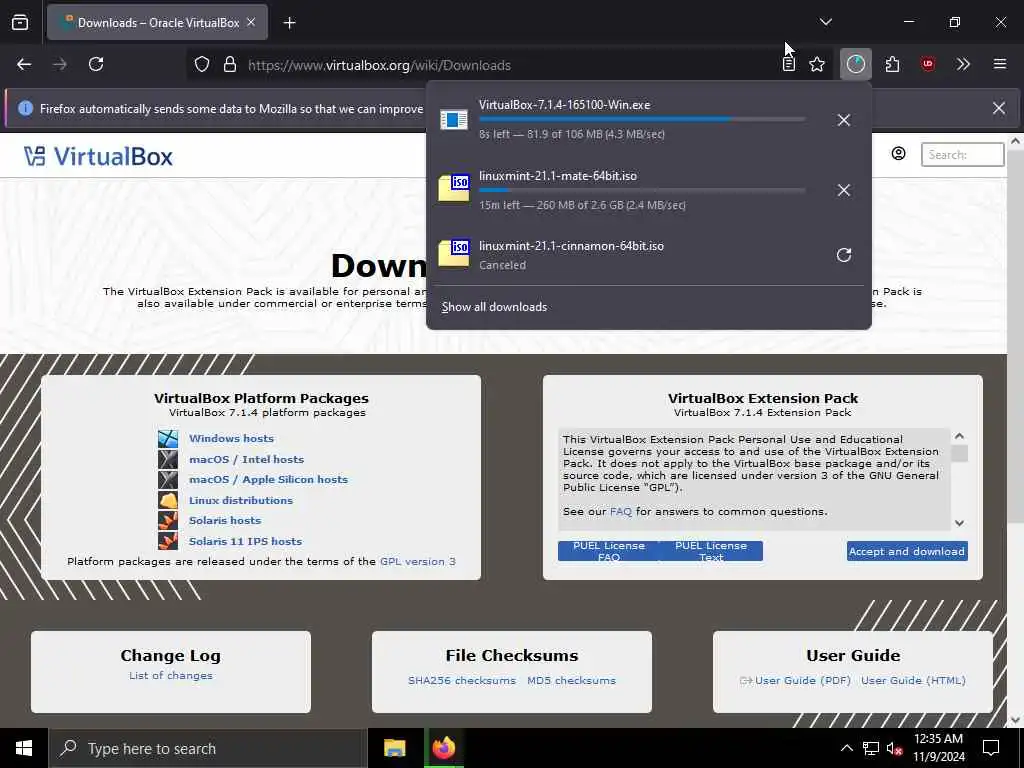Click linuxmint mate download progress bar
The image size is (1024, 768).
(642, 190)
